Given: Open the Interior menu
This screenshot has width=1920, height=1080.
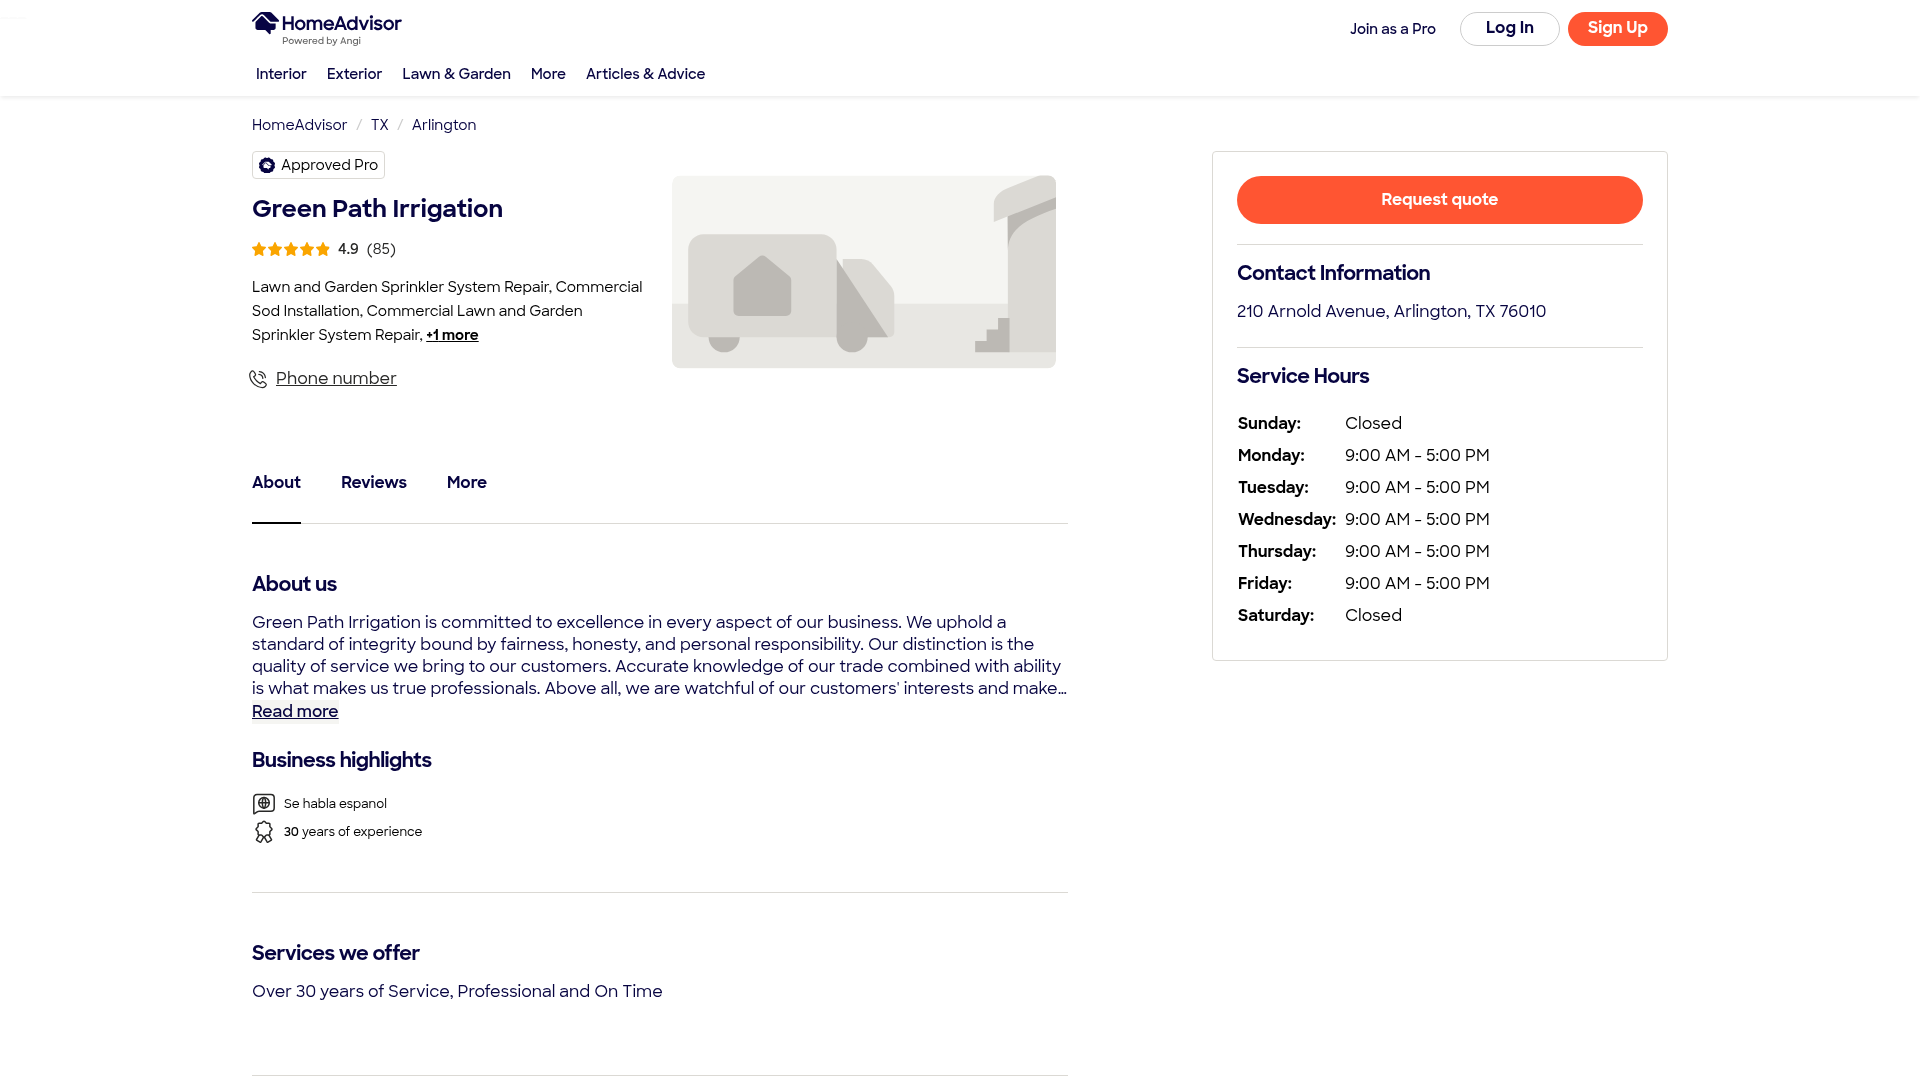Looking at the screenshot, I should (x=281, y=75).
